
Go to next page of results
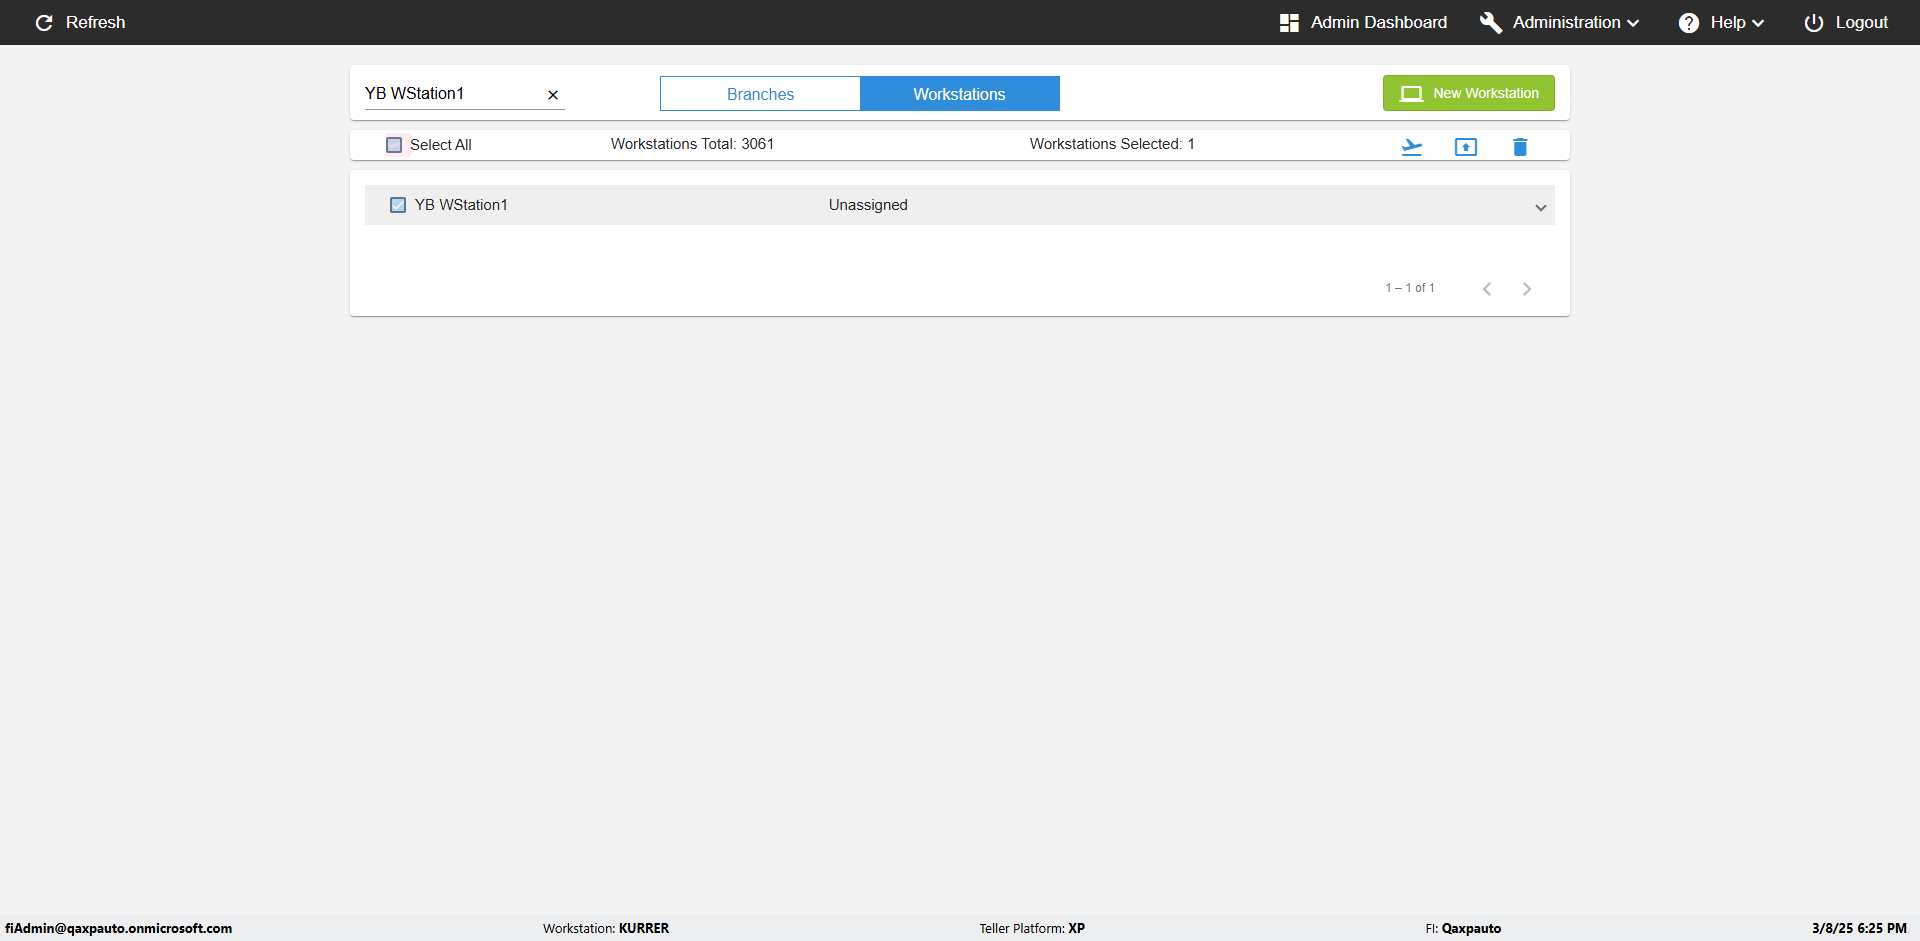(1527, 289)
